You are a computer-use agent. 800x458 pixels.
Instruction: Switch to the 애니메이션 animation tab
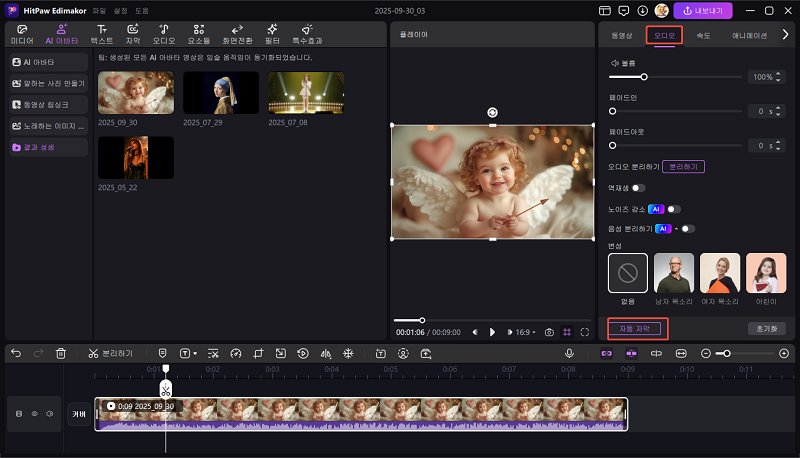749,35
